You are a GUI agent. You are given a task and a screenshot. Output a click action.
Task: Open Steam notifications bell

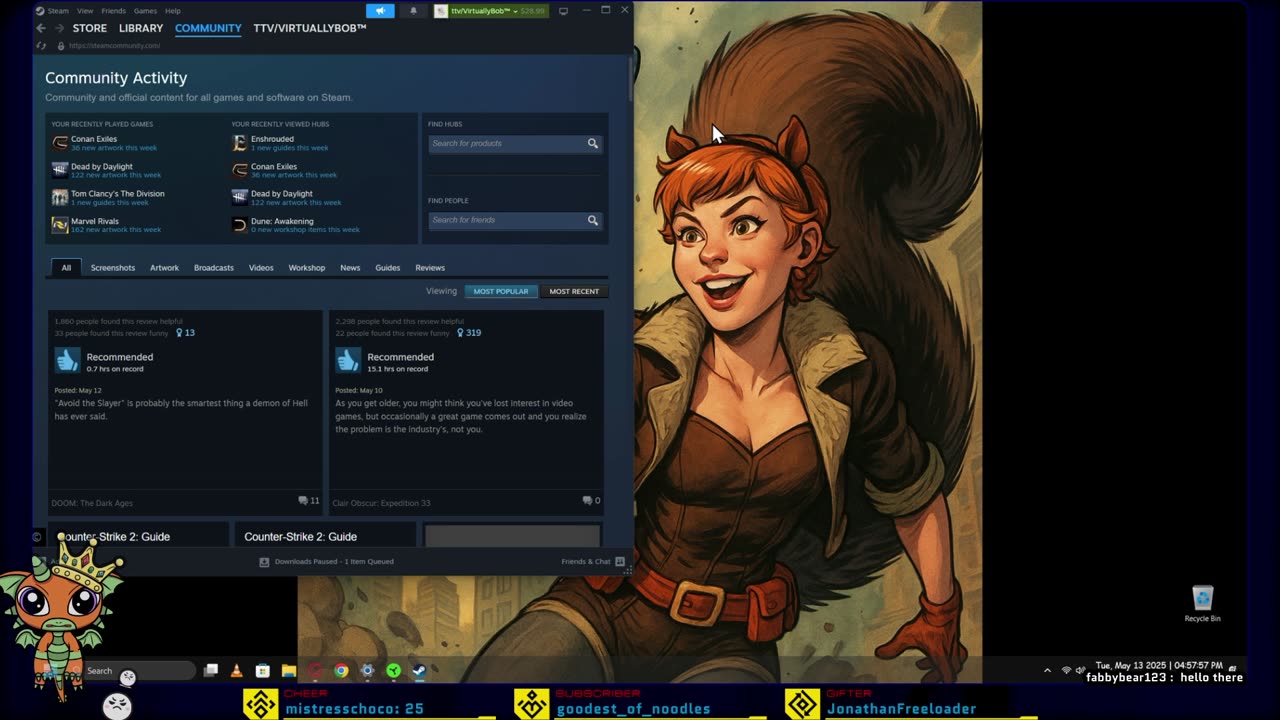413,11
